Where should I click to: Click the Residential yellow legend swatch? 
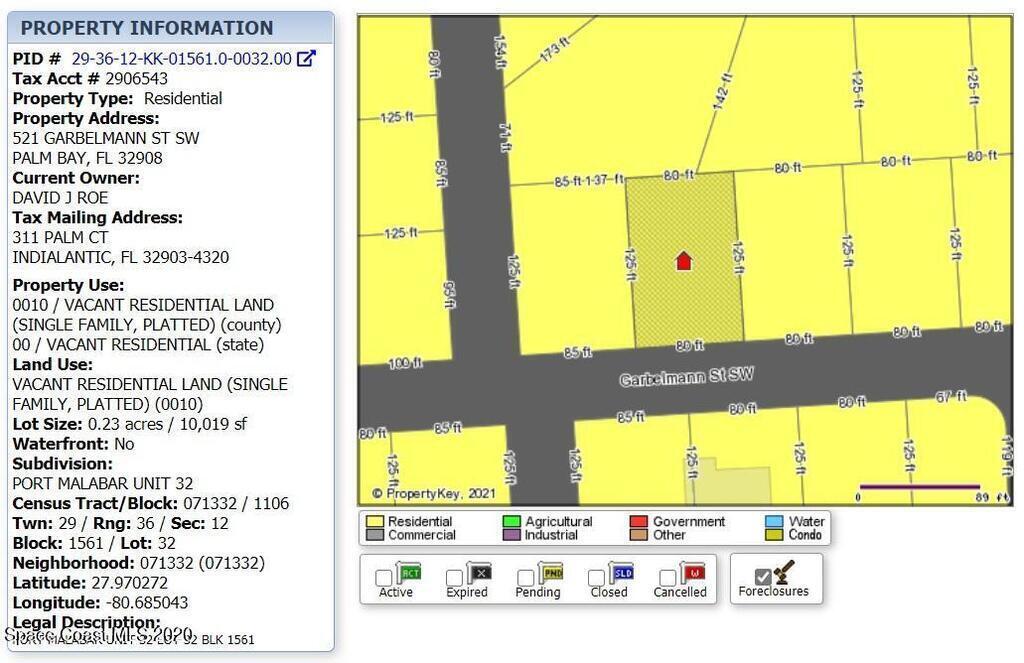(375, 521)
